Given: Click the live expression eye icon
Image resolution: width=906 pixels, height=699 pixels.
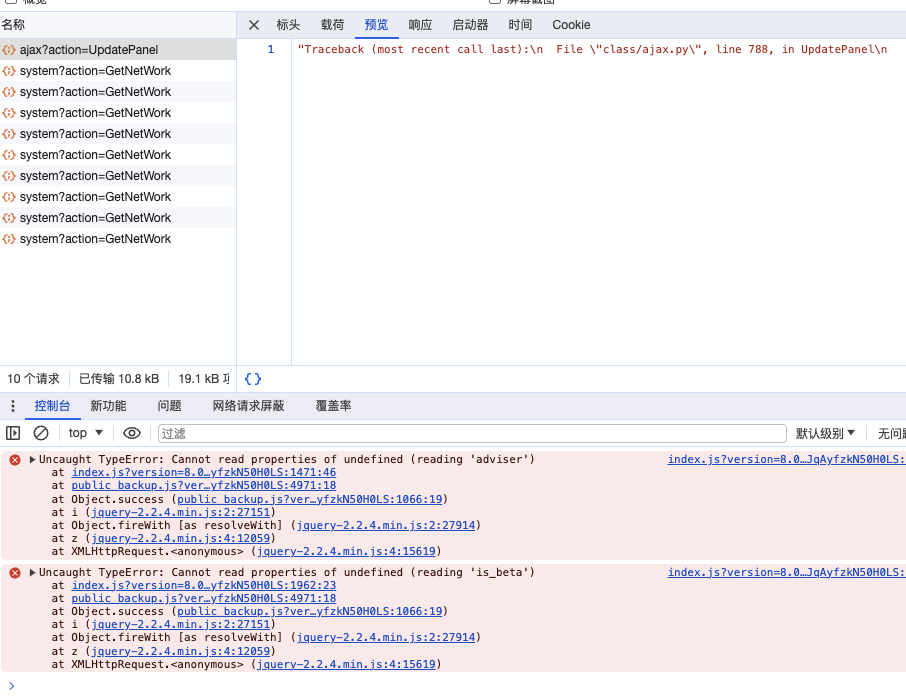Looking at the screenshot, I should click(x=132, y=433).
